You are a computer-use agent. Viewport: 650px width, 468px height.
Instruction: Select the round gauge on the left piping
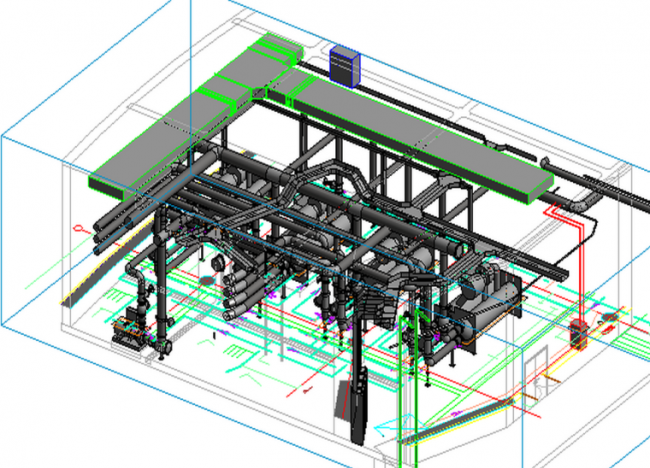213,263
